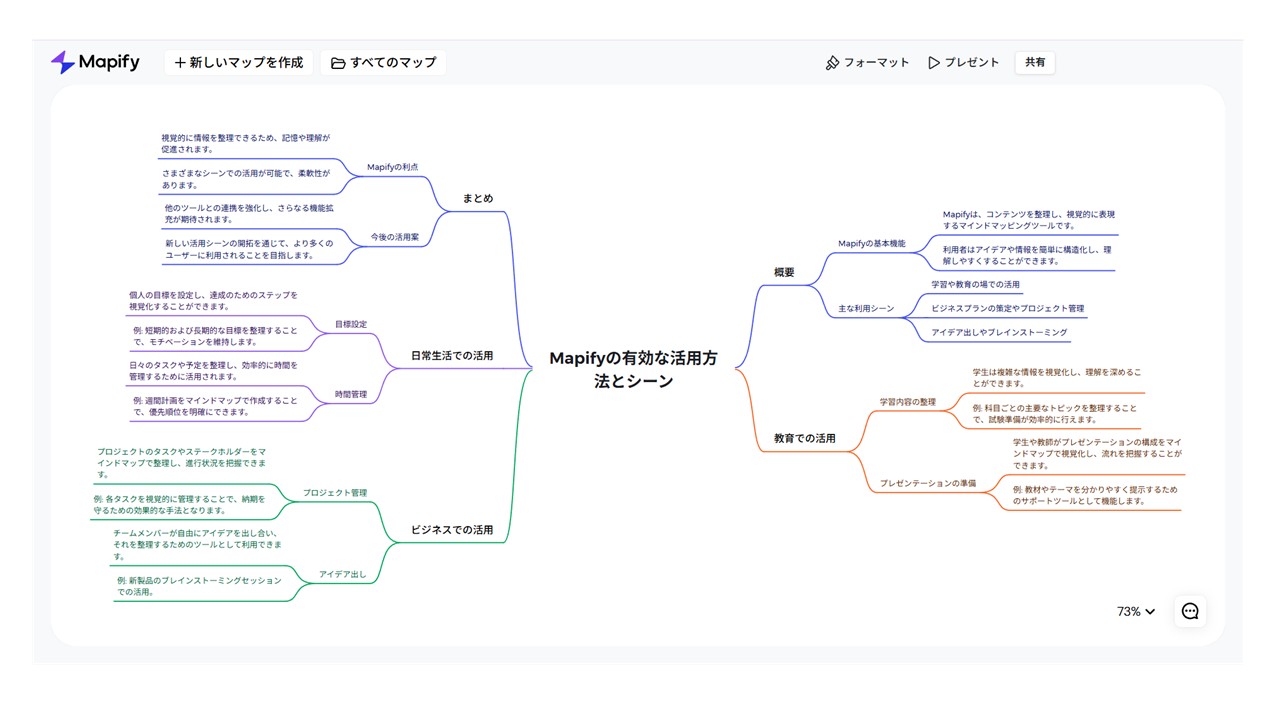
Task: Open the フォーマット panel
Action: click(x=867, y=62)
